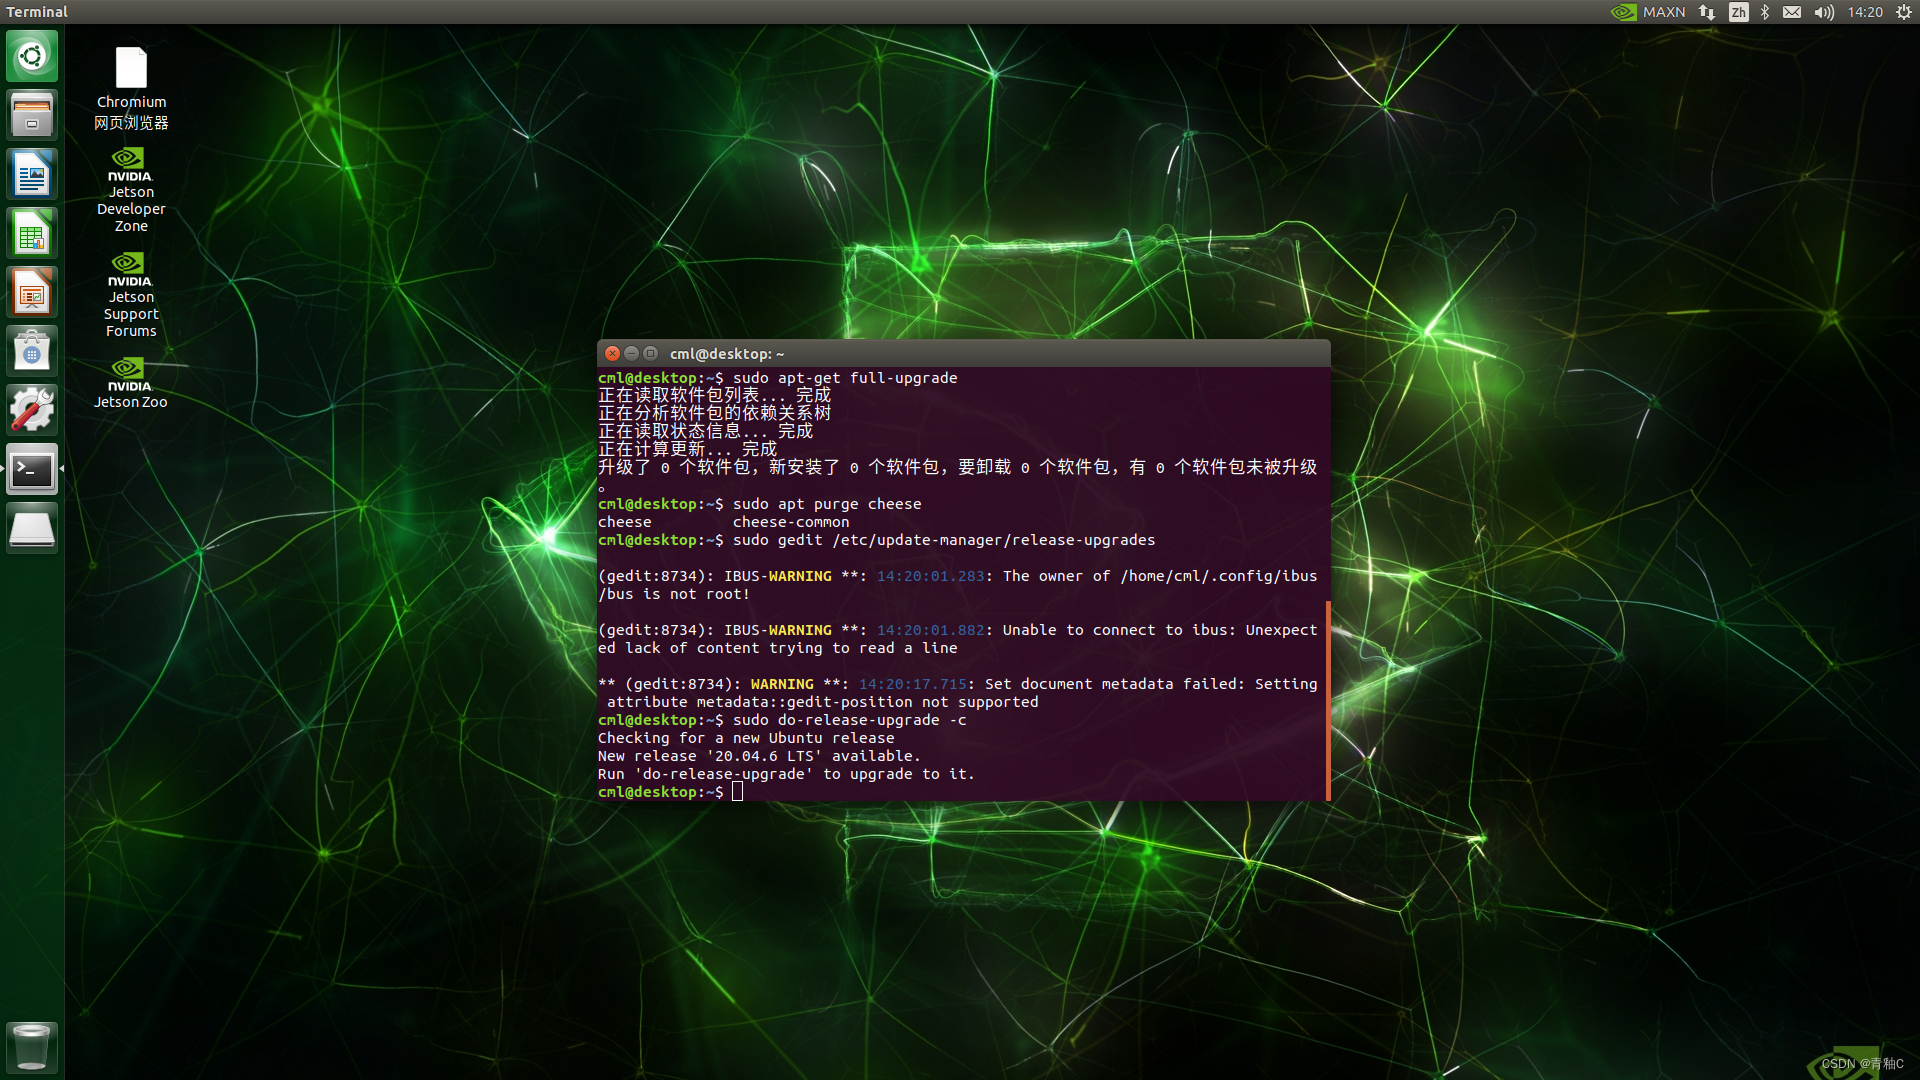Open Ubuntu Software store icon
The width and height of the screenshot is (1920, 1080).
32,351
